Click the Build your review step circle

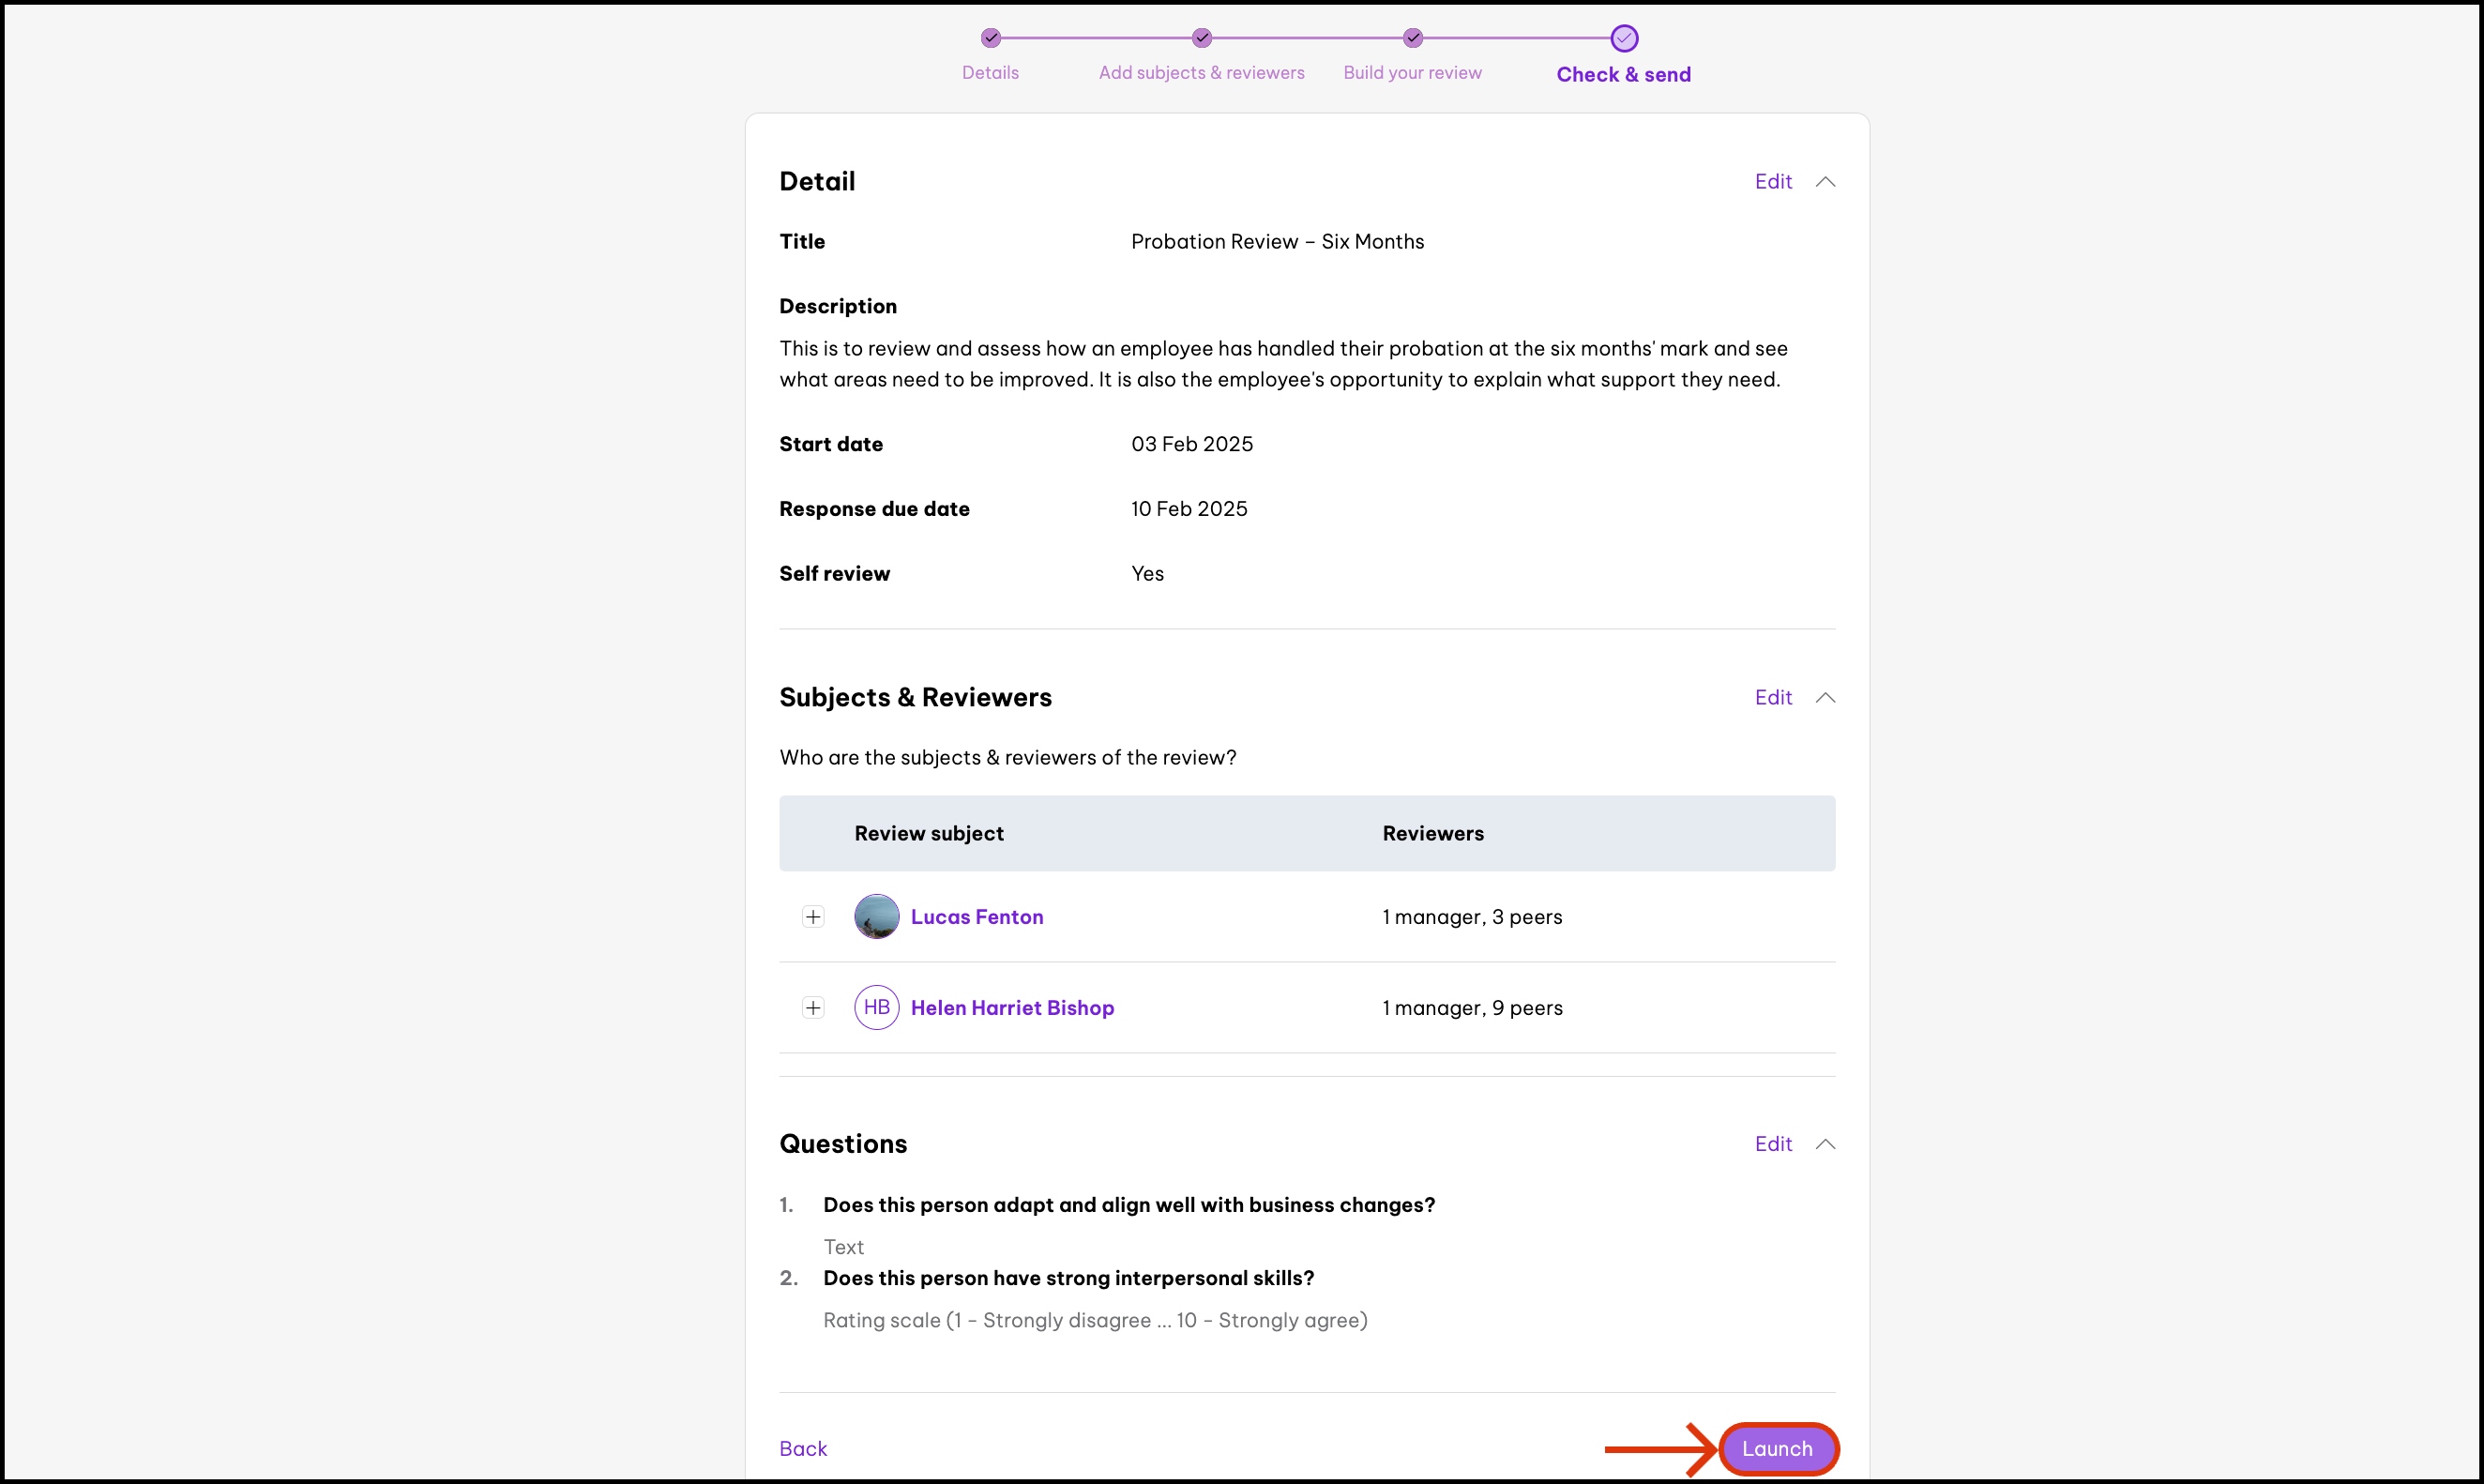pyautogui.click(x=1412, y=38)
